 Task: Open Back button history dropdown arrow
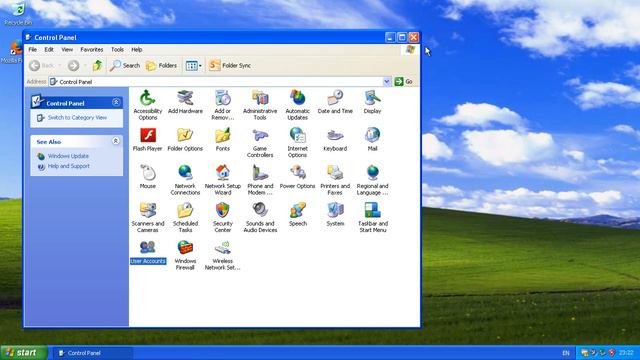(x=60, y=65)
